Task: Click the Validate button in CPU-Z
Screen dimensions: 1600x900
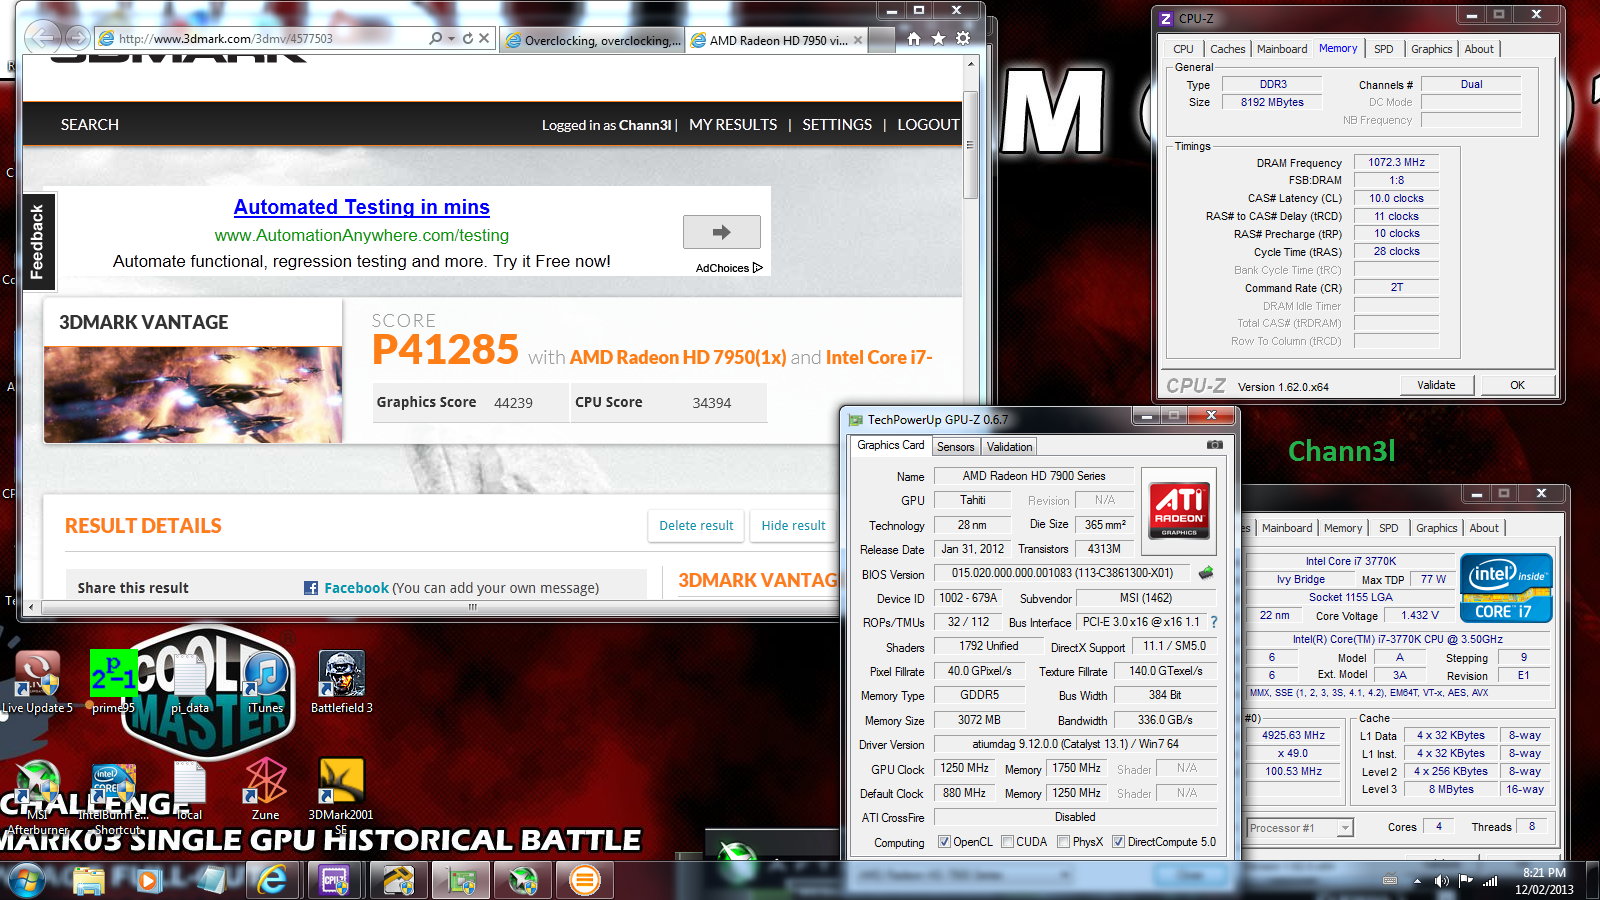Action: tap(1436, 385)
